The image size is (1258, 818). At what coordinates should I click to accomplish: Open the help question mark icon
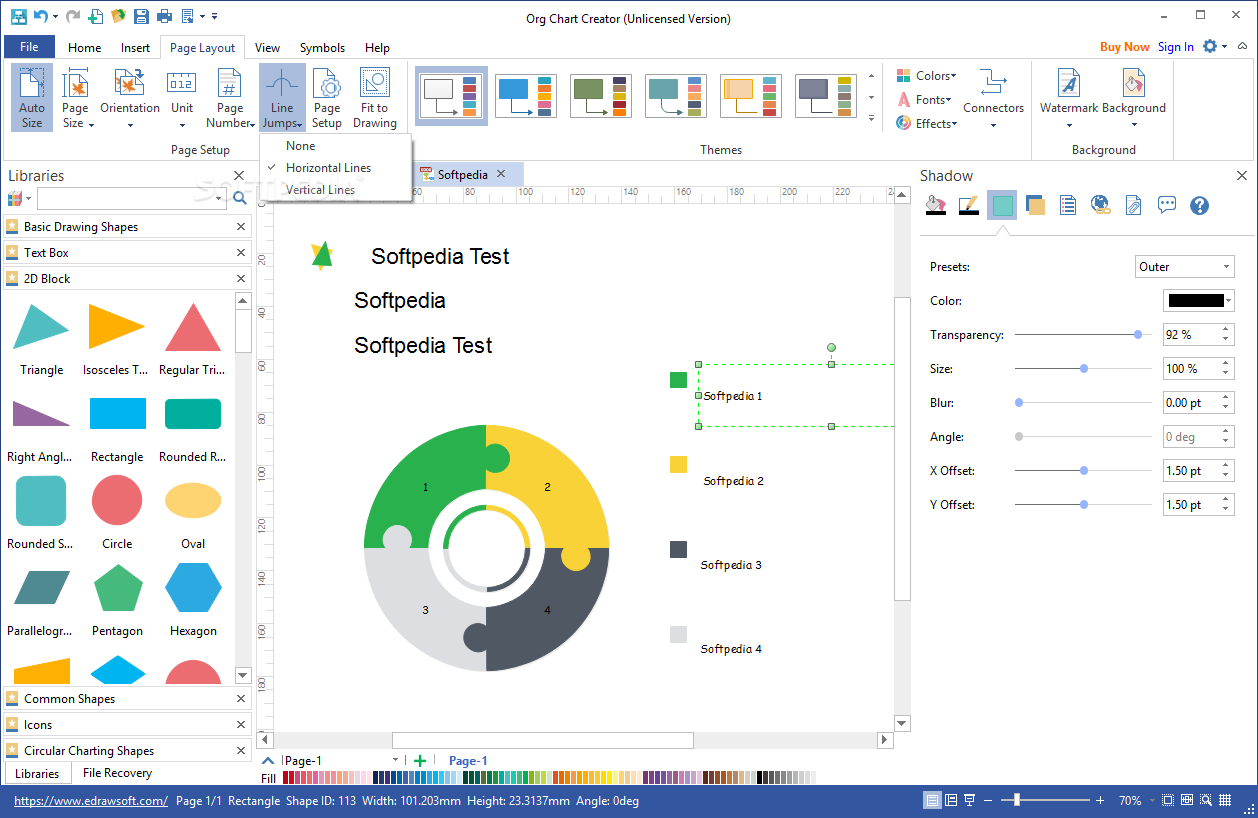pyautogui.click(x=1200, y=205)
